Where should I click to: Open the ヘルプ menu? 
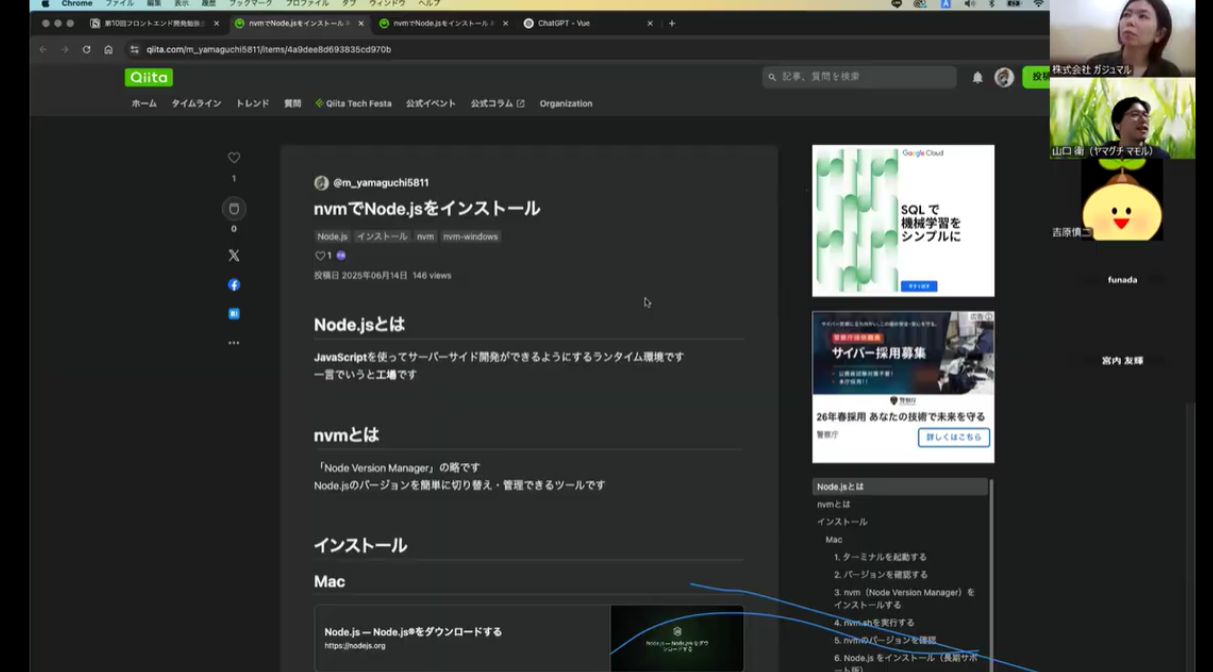coord(429,4)
